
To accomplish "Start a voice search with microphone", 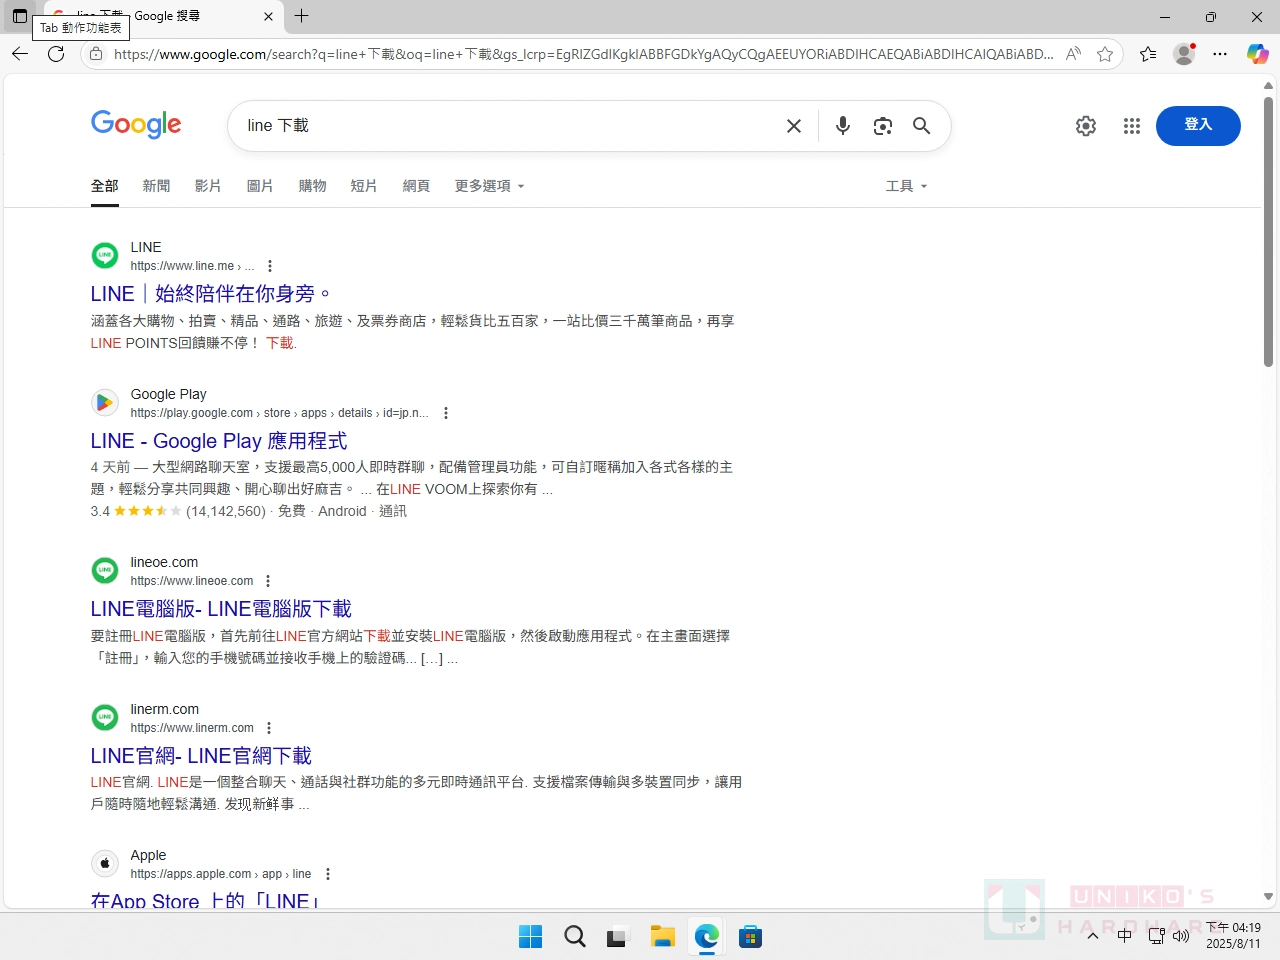I will (843, 126).
